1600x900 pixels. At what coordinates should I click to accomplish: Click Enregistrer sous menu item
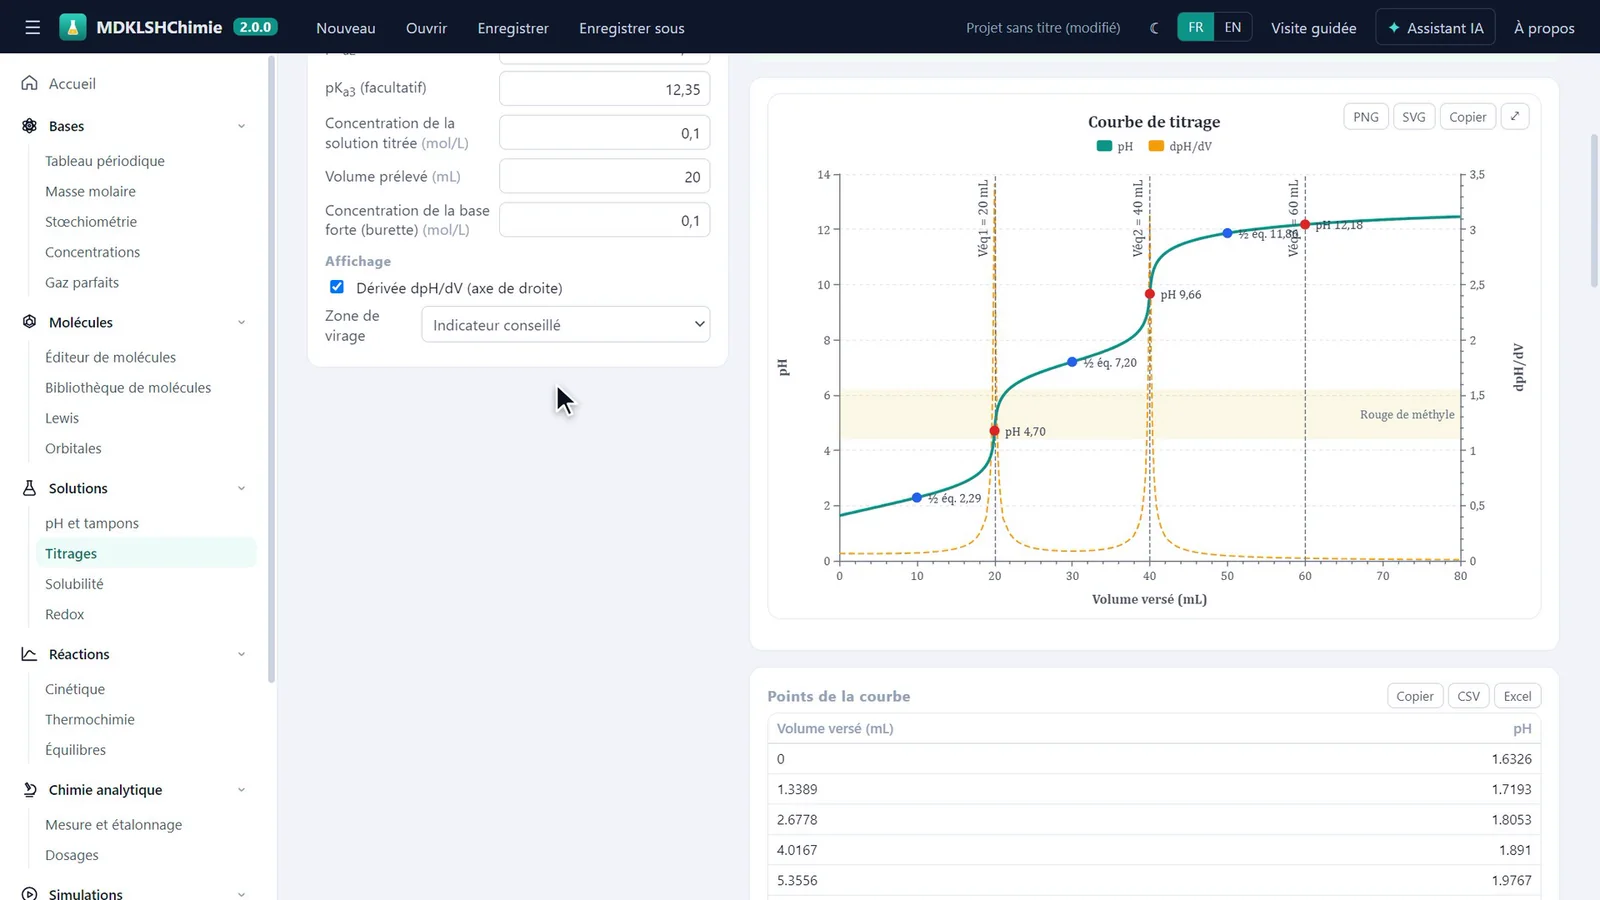[x=632, y=28]
